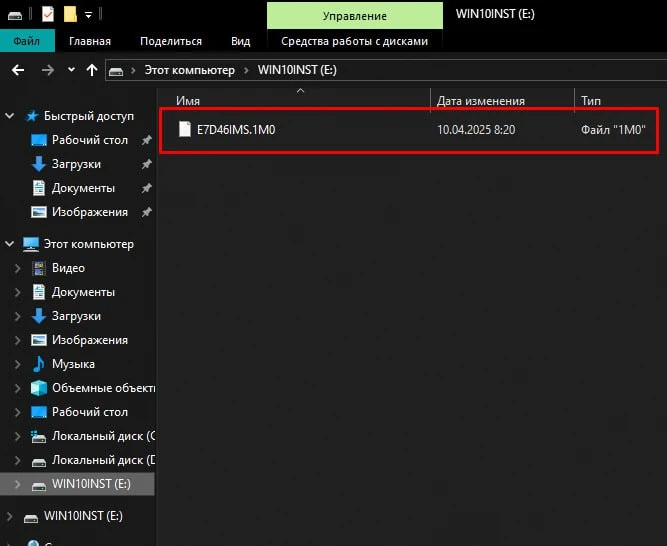Viewport: 667px width, 546px height.
Task: Click the 3D Objects cube icon
Action: point(39,388)
